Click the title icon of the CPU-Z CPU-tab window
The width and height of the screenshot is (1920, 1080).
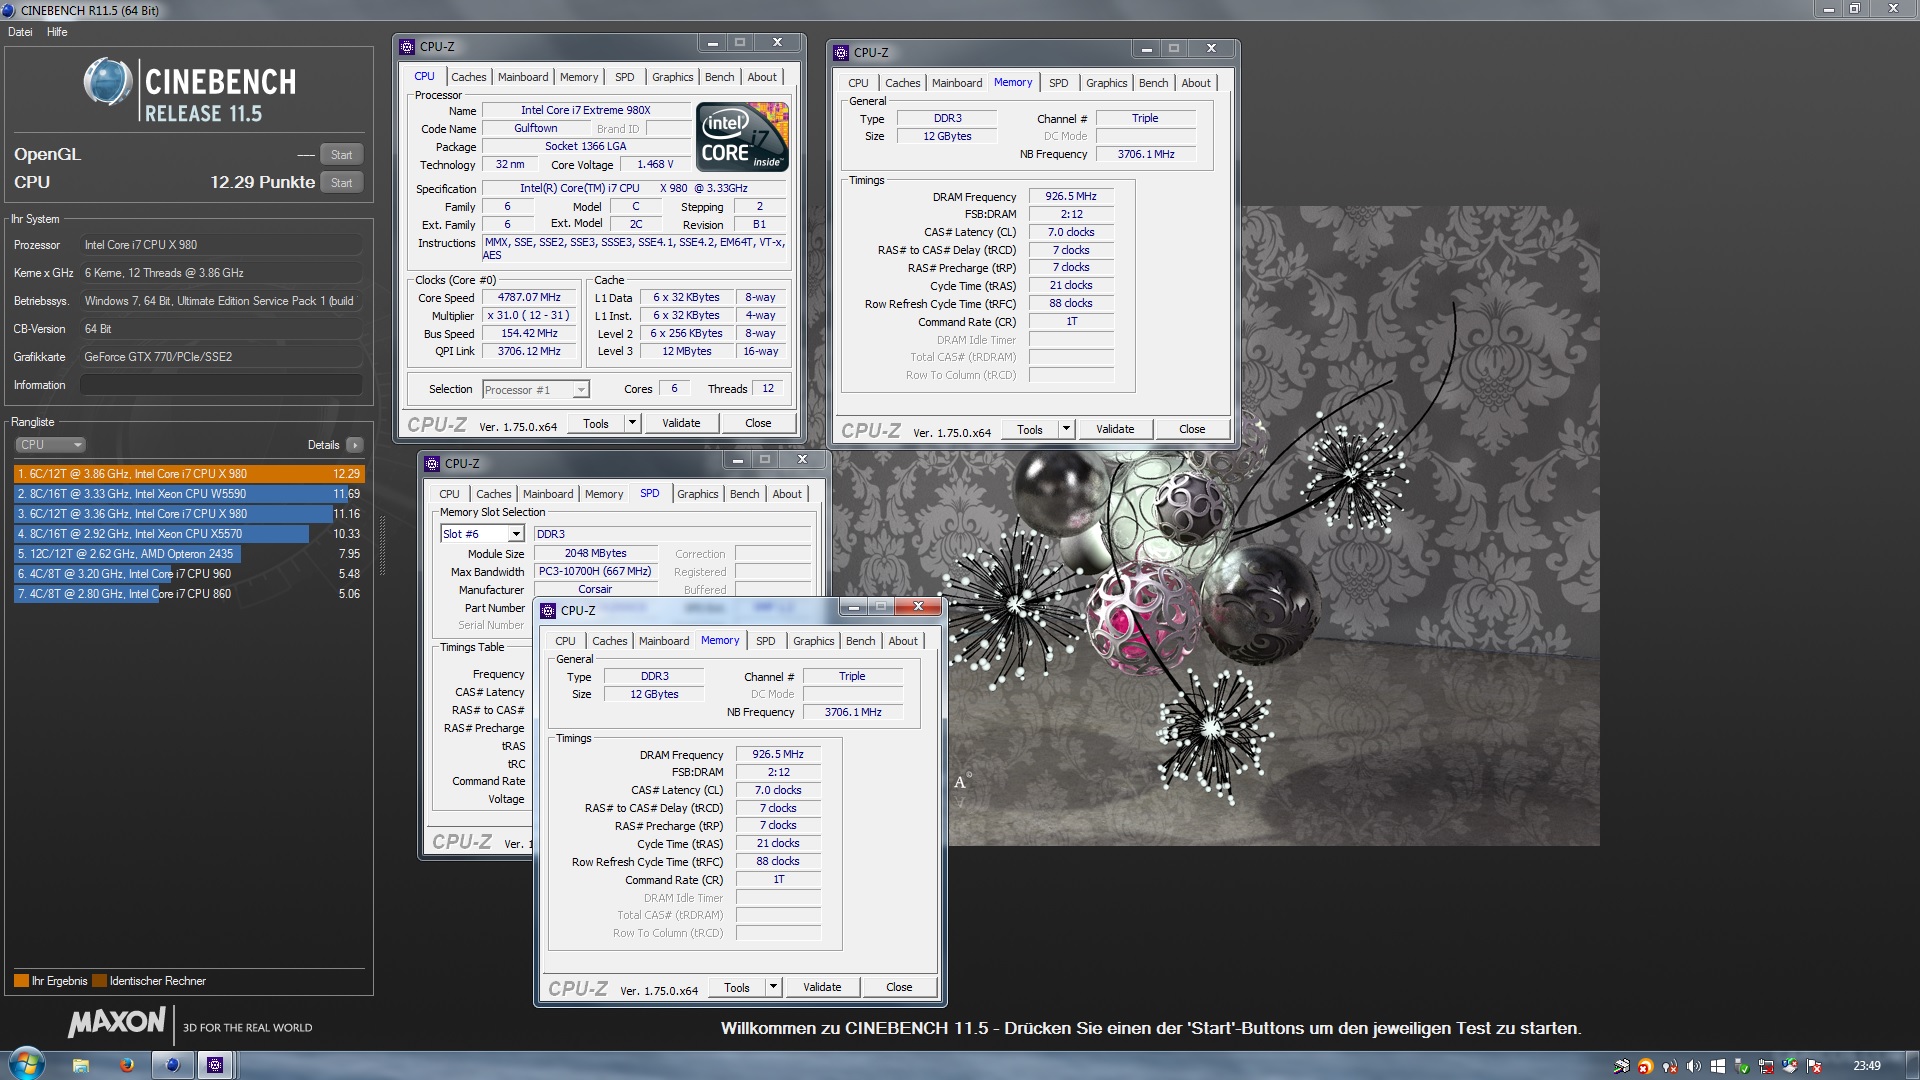point(407,47)
